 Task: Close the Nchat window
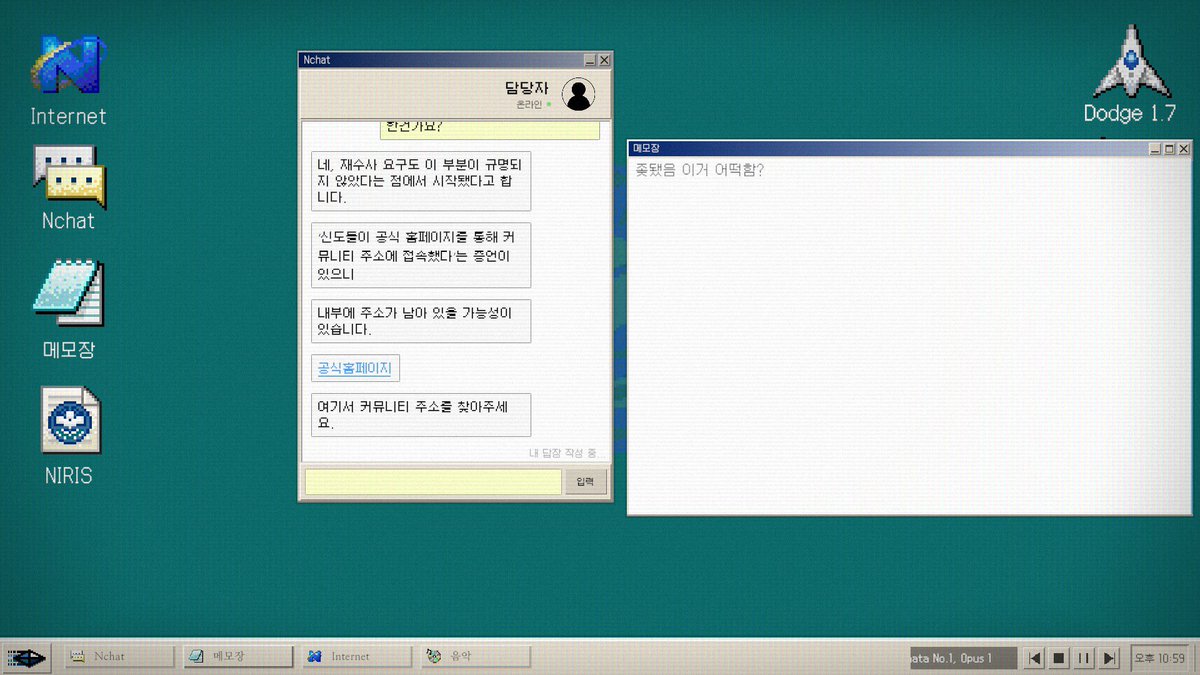[x=604, y=60]
